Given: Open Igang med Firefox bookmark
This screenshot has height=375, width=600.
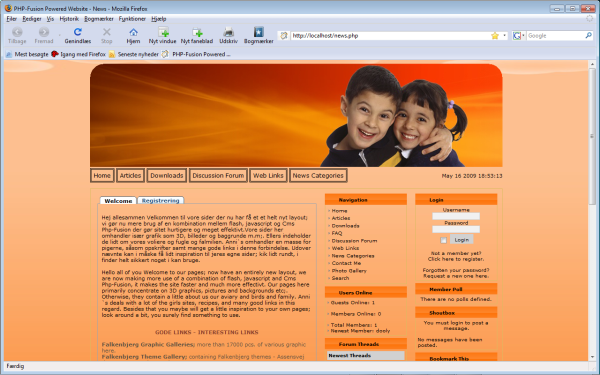Looking at the screenshot, I should pyautogui.click(x=78, y=54).
